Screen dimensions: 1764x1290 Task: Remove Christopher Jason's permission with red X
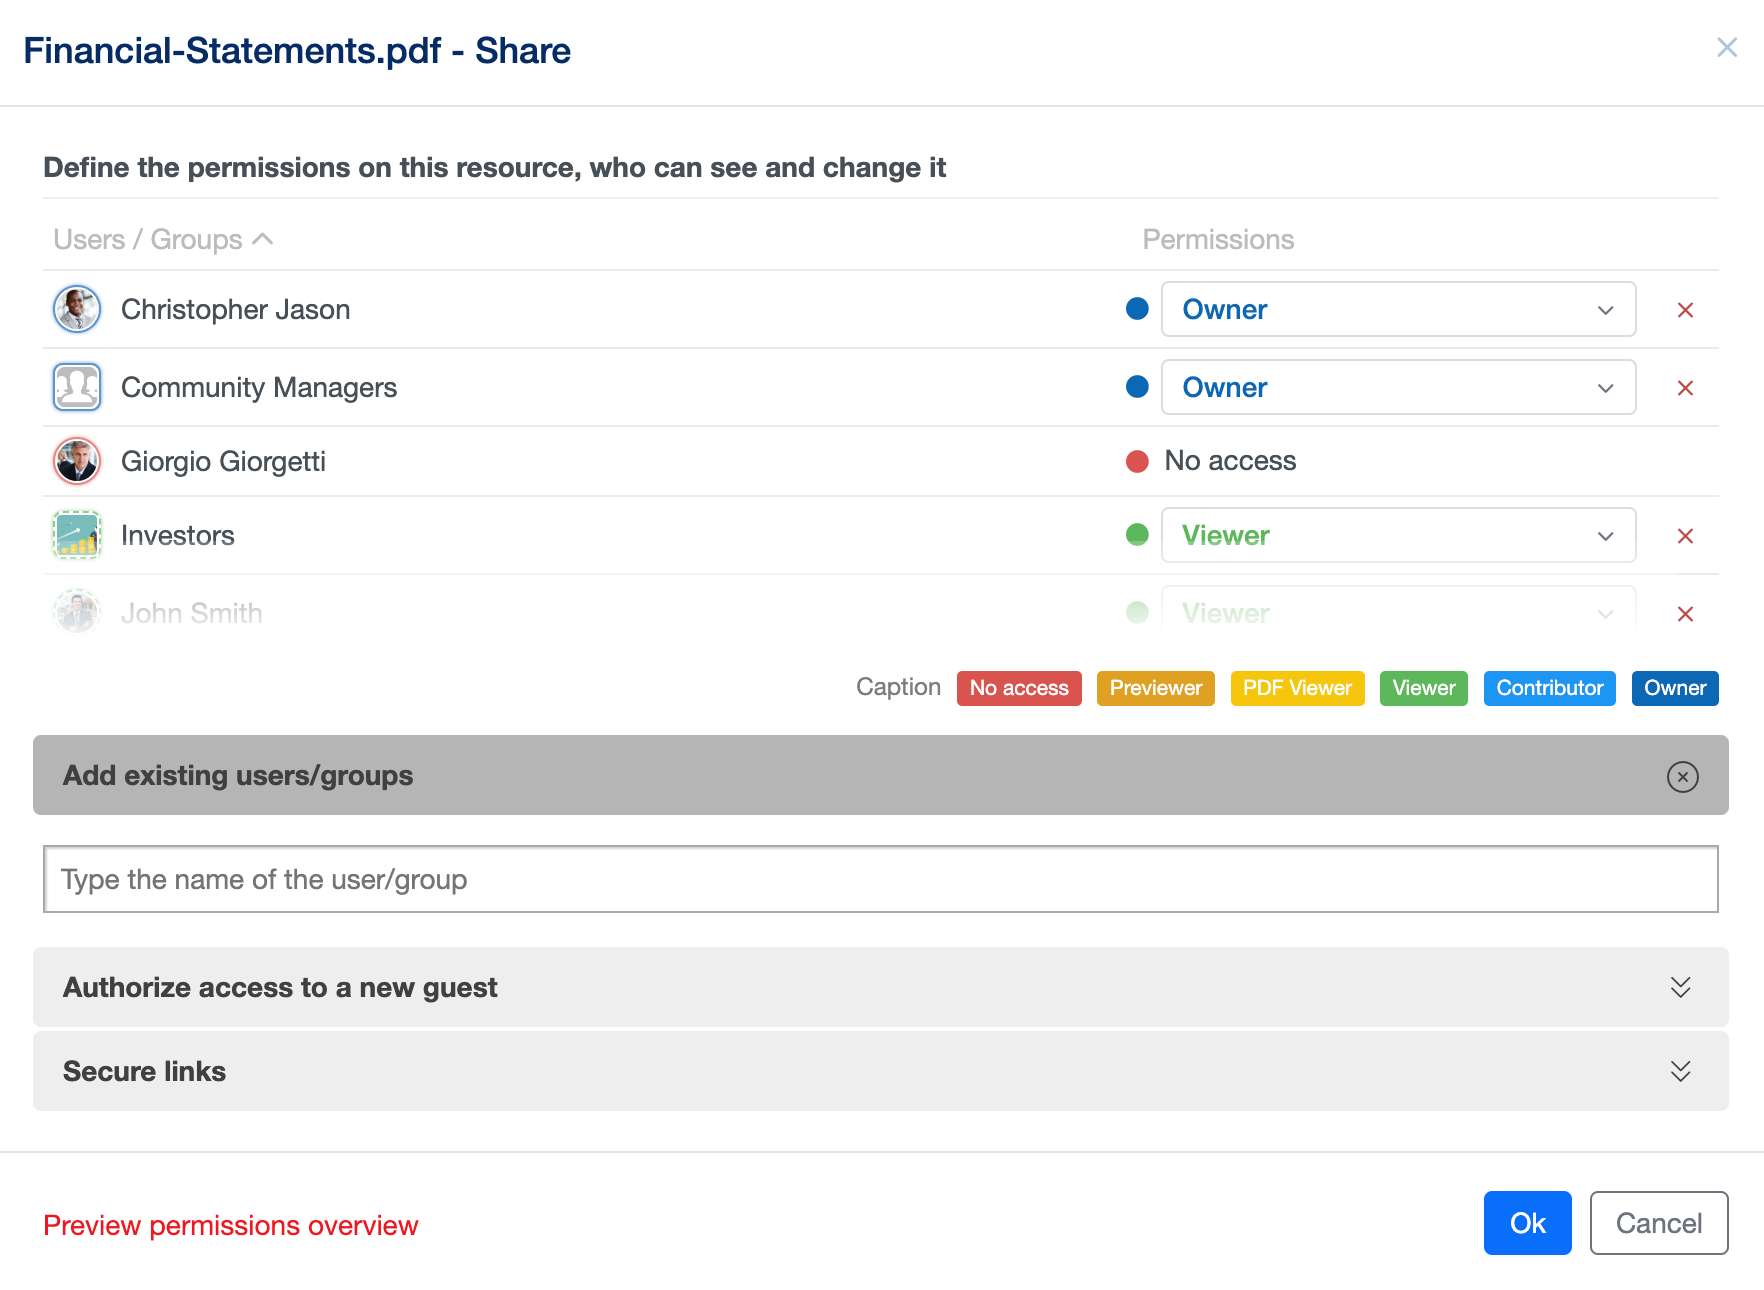(x=1685, y=310)
